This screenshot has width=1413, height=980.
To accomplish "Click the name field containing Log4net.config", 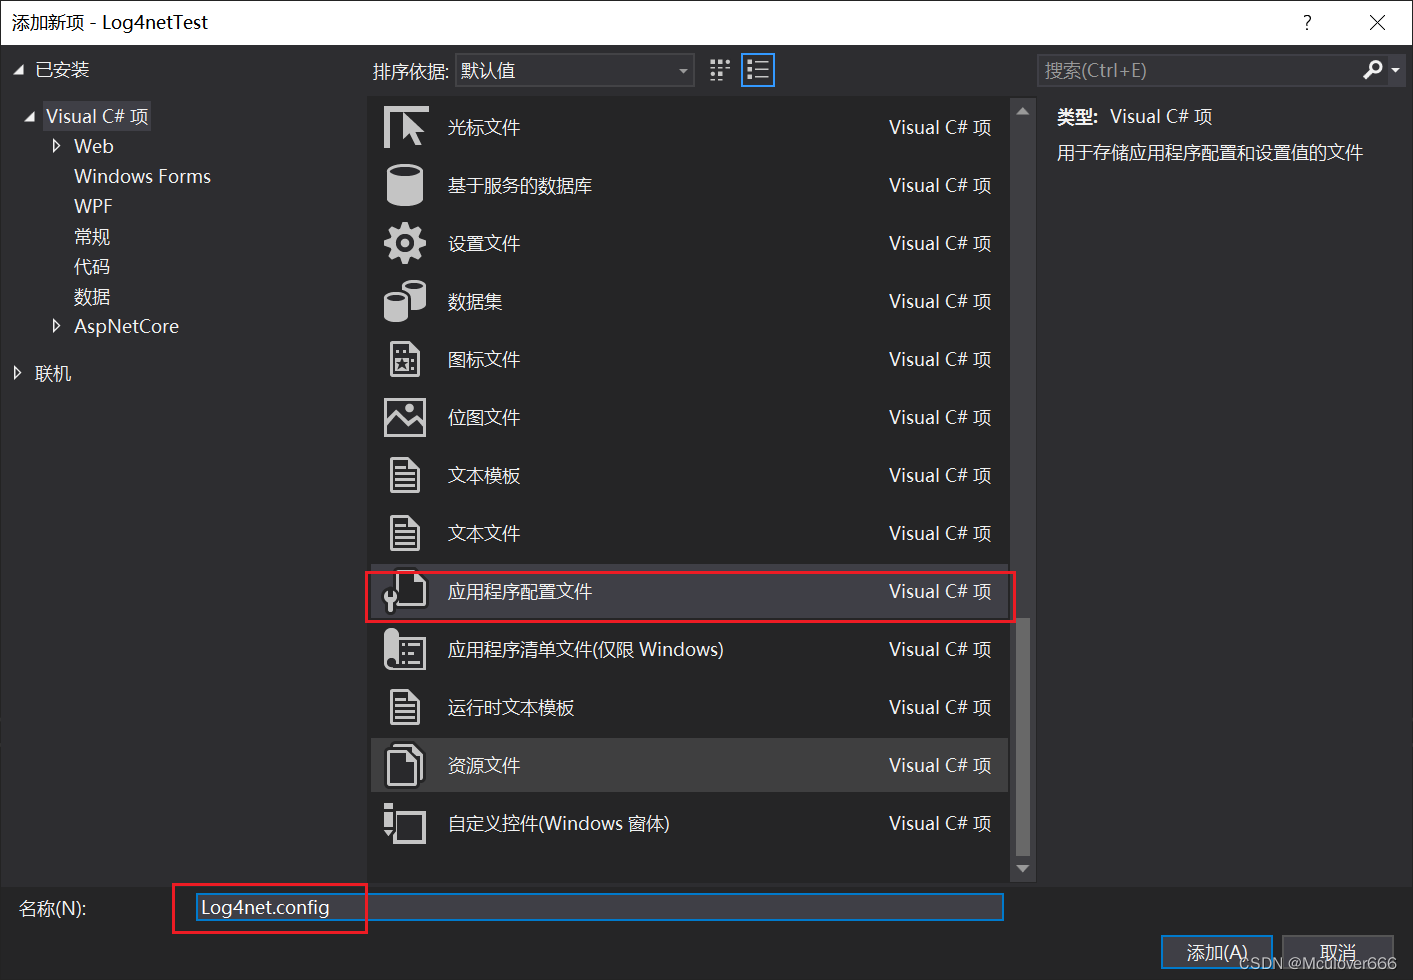I will (599, 907).
